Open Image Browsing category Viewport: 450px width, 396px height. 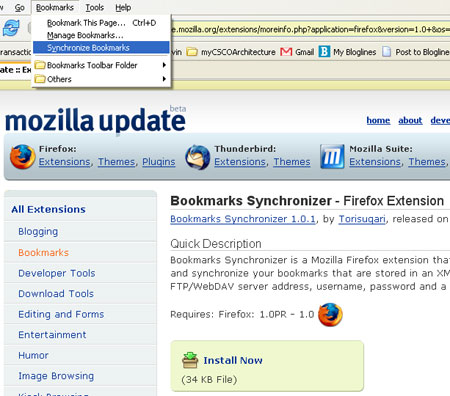[x=56, y=376]
